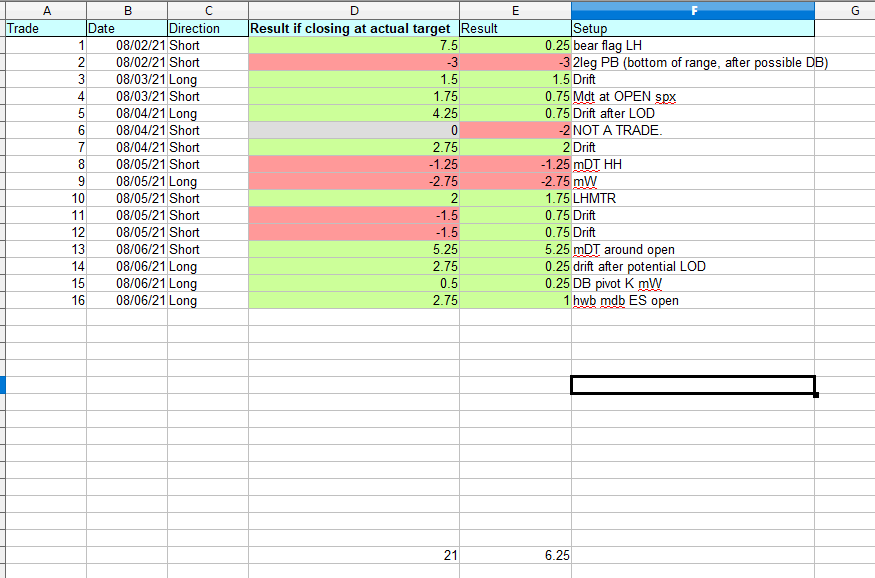This screenshot has height=578, width=875.
Task: Click 'Short' direction in trade 13 row
Action: (208, 249)
